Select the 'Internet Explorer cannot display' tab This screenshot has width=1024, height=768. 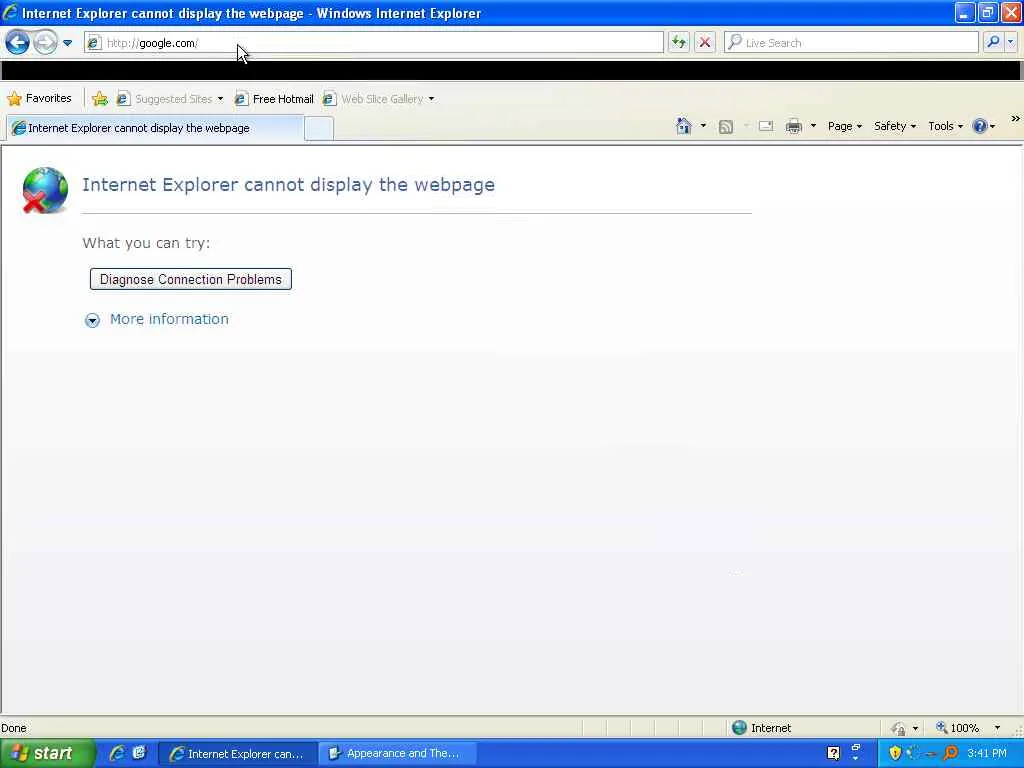coord(155,128)
